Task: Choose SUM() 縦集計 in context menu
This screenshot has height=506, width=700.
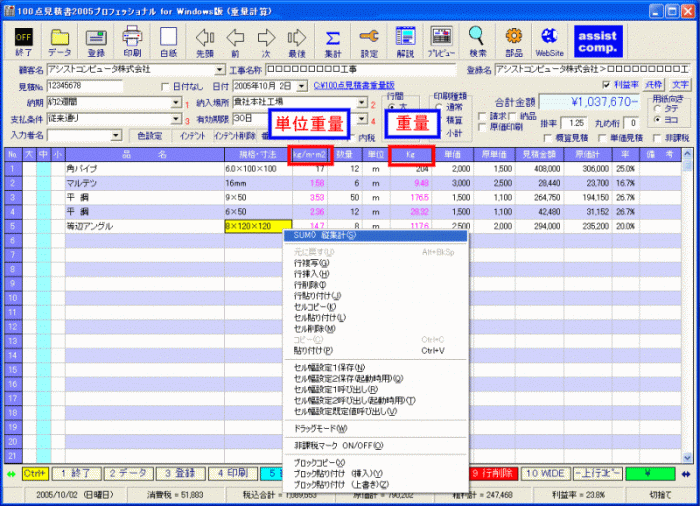Action: (x=376, y=235)
